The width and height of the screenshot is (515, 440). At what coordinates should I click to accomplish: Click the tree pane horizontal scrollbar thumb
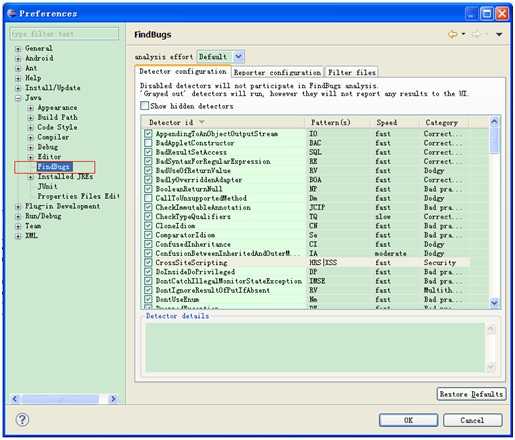click(x=60, y=399)
